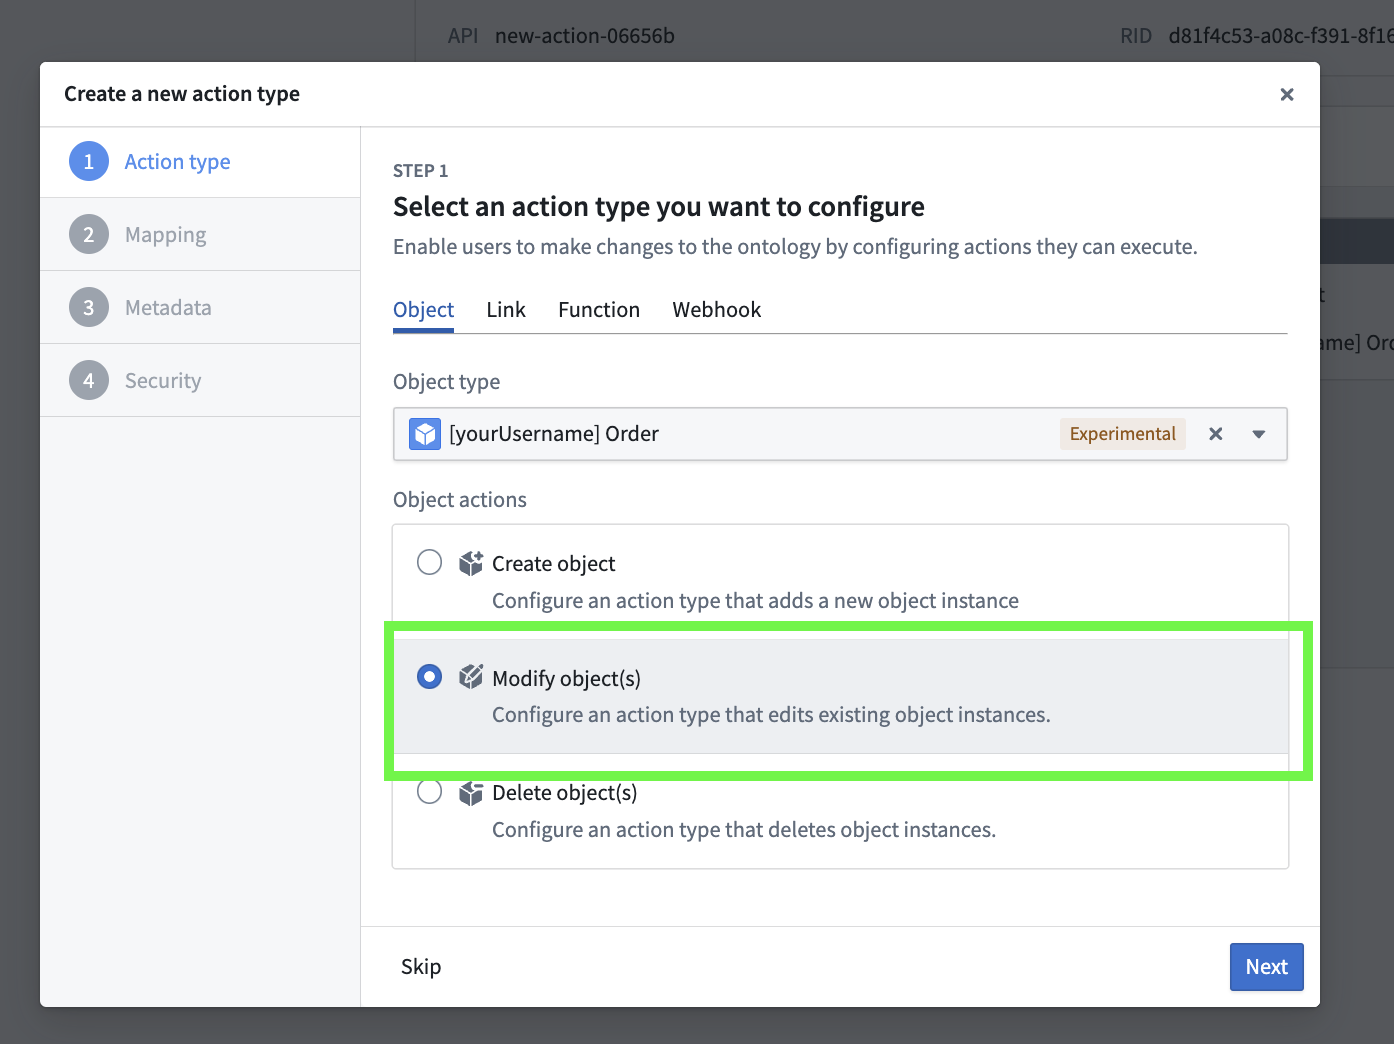Click the blue cube icon on the Order object type
Image resolution: width=1394 pixels, height=1044 pixels.
(425, 433)
